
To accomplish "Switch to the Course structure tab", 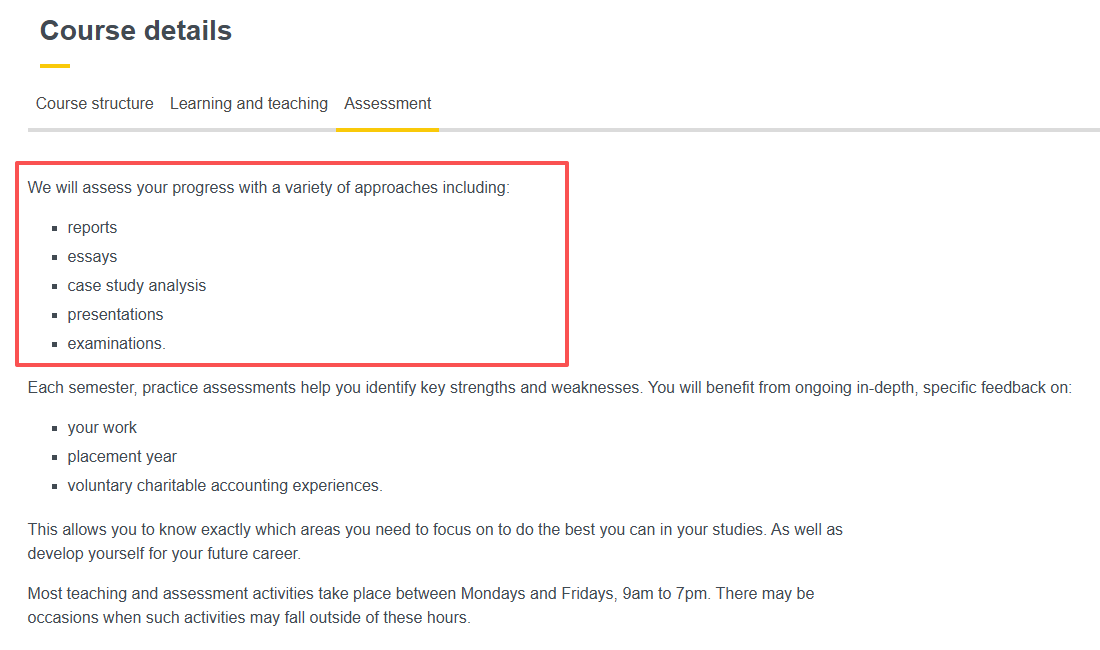I will click(x=95, y=104).
